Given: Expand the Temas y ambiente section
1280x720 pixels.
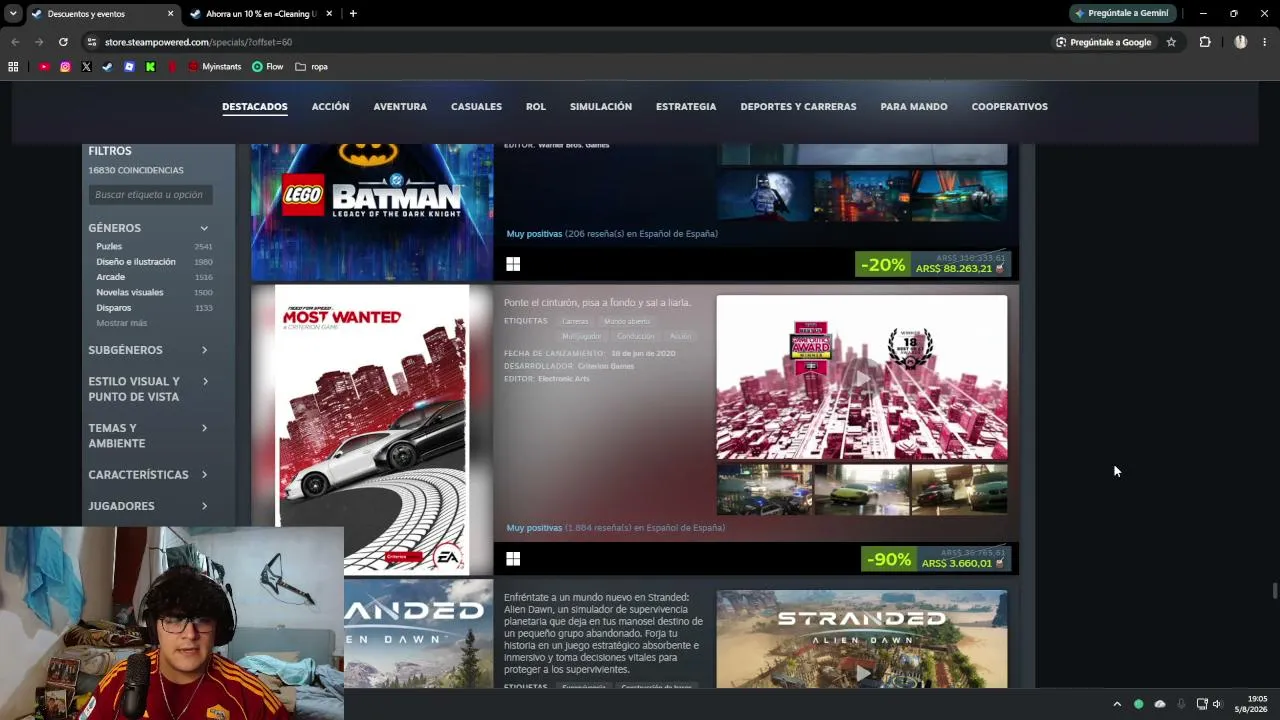Looking at the screenshot, I should (x=148, y=436).
